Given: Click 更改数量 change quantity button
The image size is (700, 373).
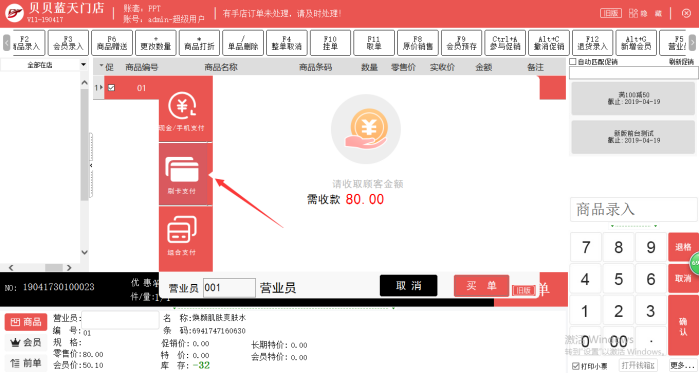Looking at the screenshot, I should (x=156, y=43).
